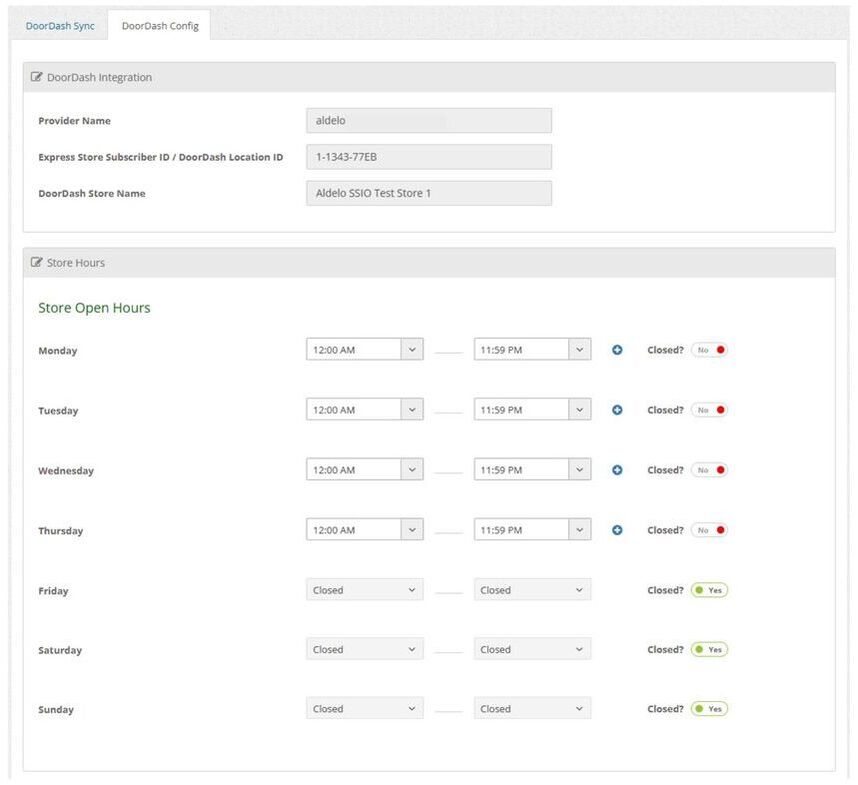The height and width of the screenshot is (785, 858).
Task: Toggle the Sunday Closed switch off
Action: click(709, 709)
